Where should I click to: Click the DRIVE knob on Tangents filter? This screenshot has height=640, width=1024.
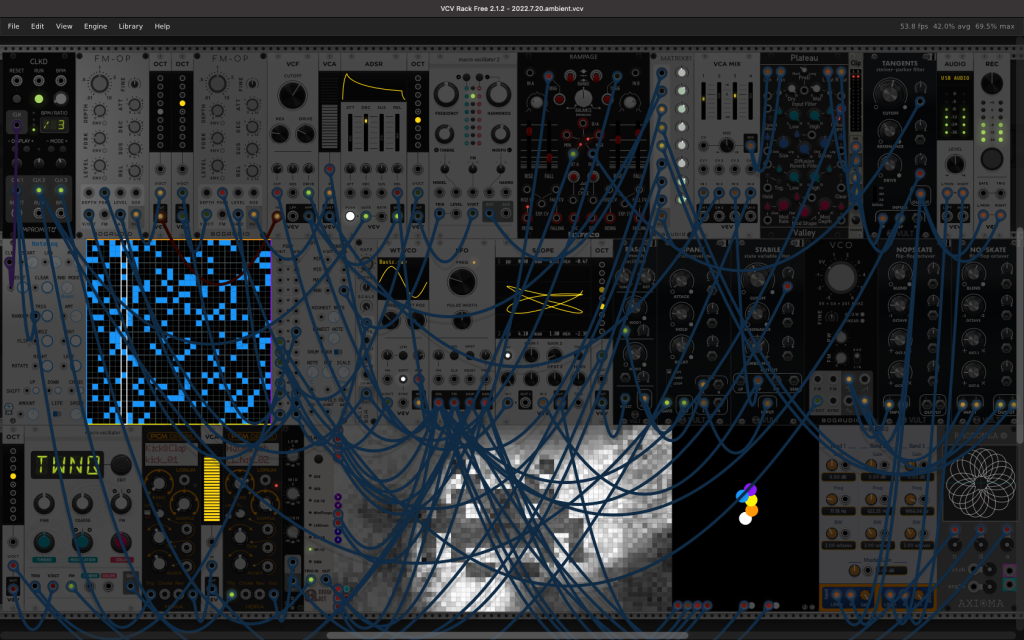[x=889, y=163]
